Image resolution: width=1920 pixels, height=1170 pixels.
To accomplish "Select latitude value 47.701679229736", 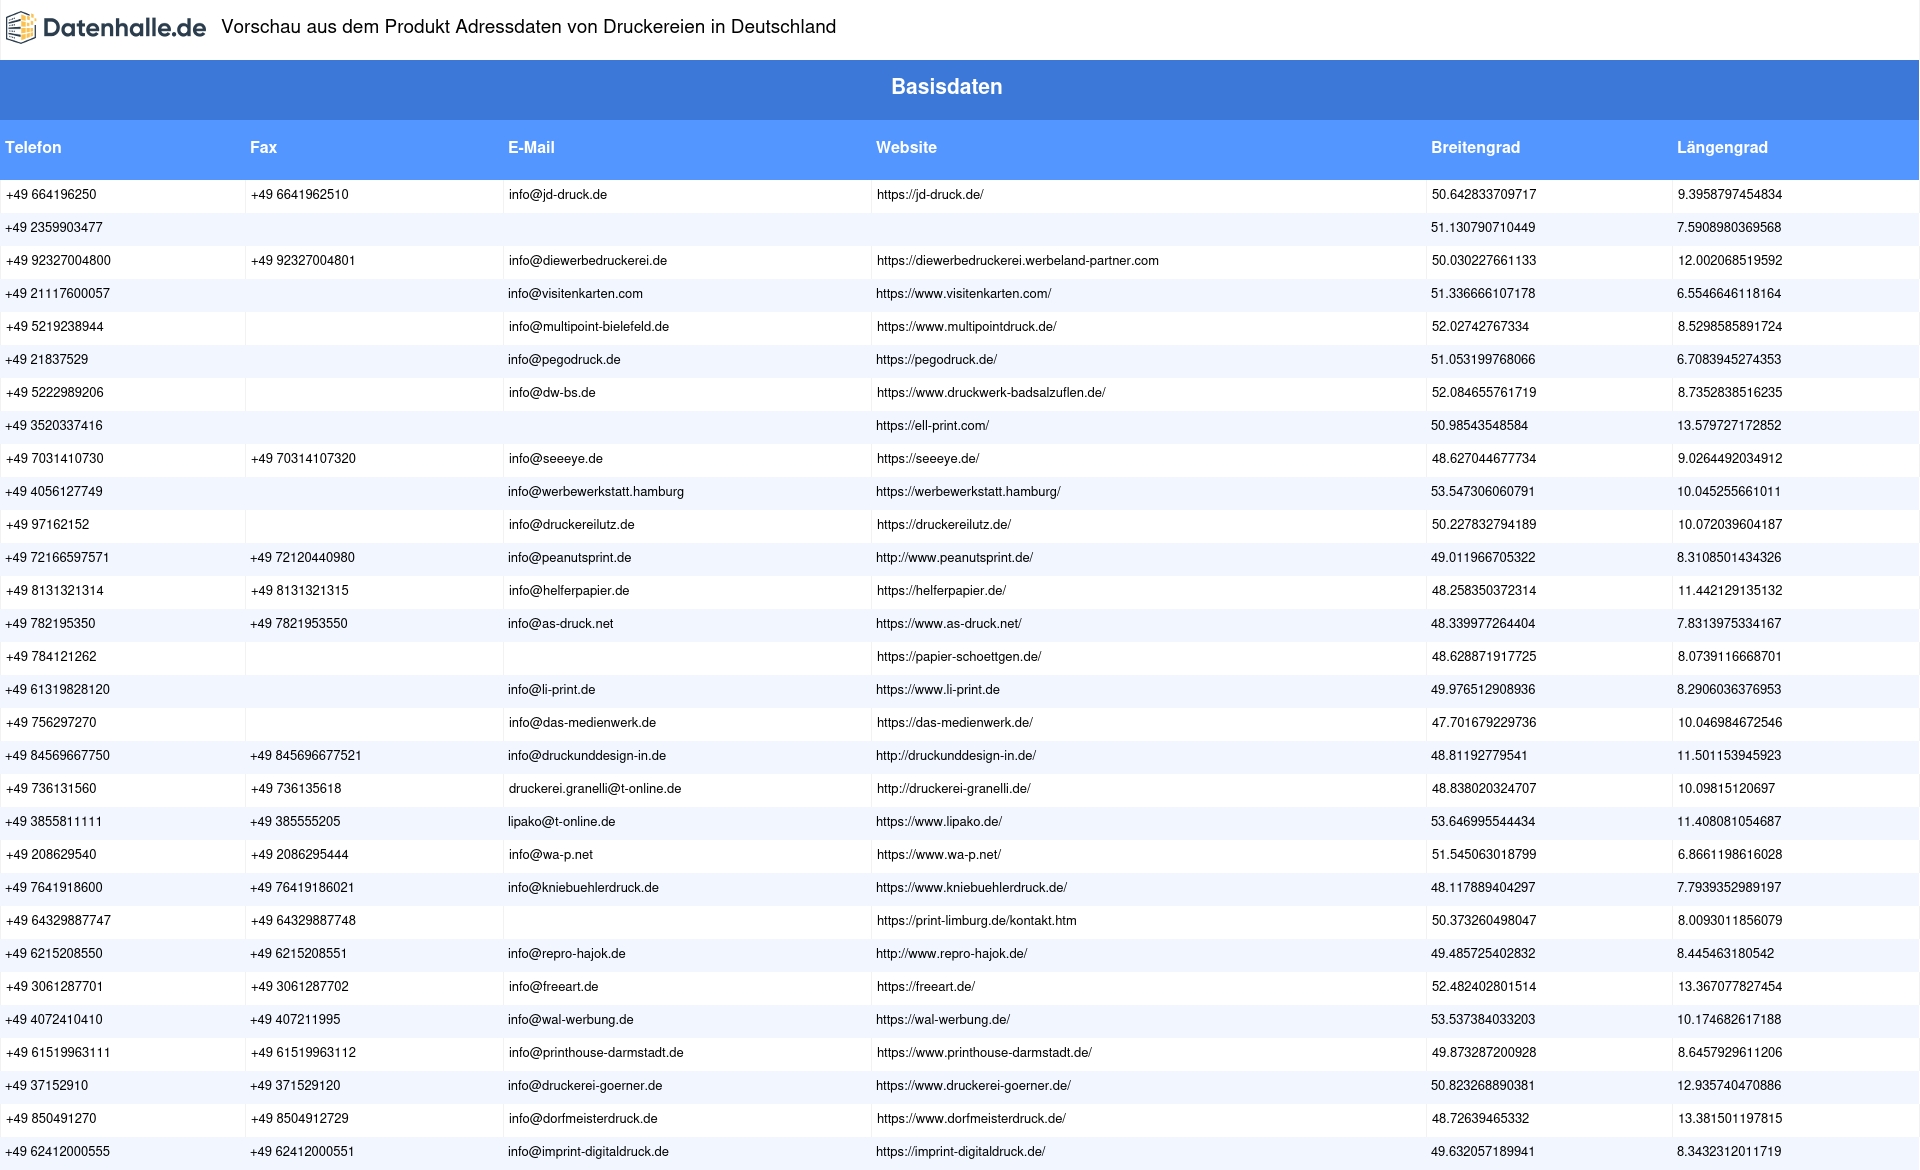I will (1484, 723).
